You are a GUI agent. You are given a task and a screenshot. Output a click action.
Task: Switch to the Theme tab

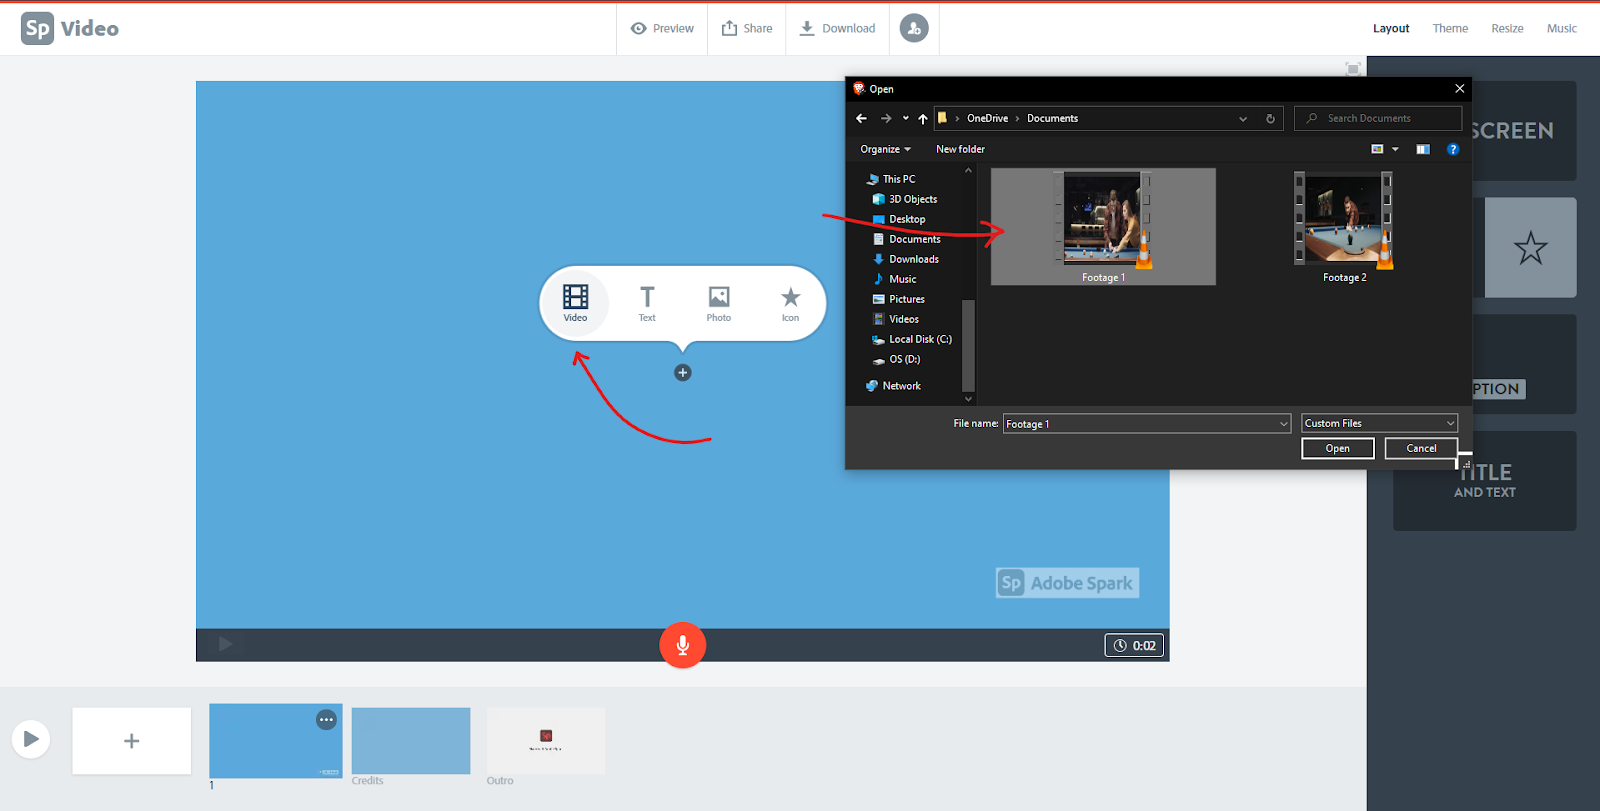click(x=1450, y=28)
